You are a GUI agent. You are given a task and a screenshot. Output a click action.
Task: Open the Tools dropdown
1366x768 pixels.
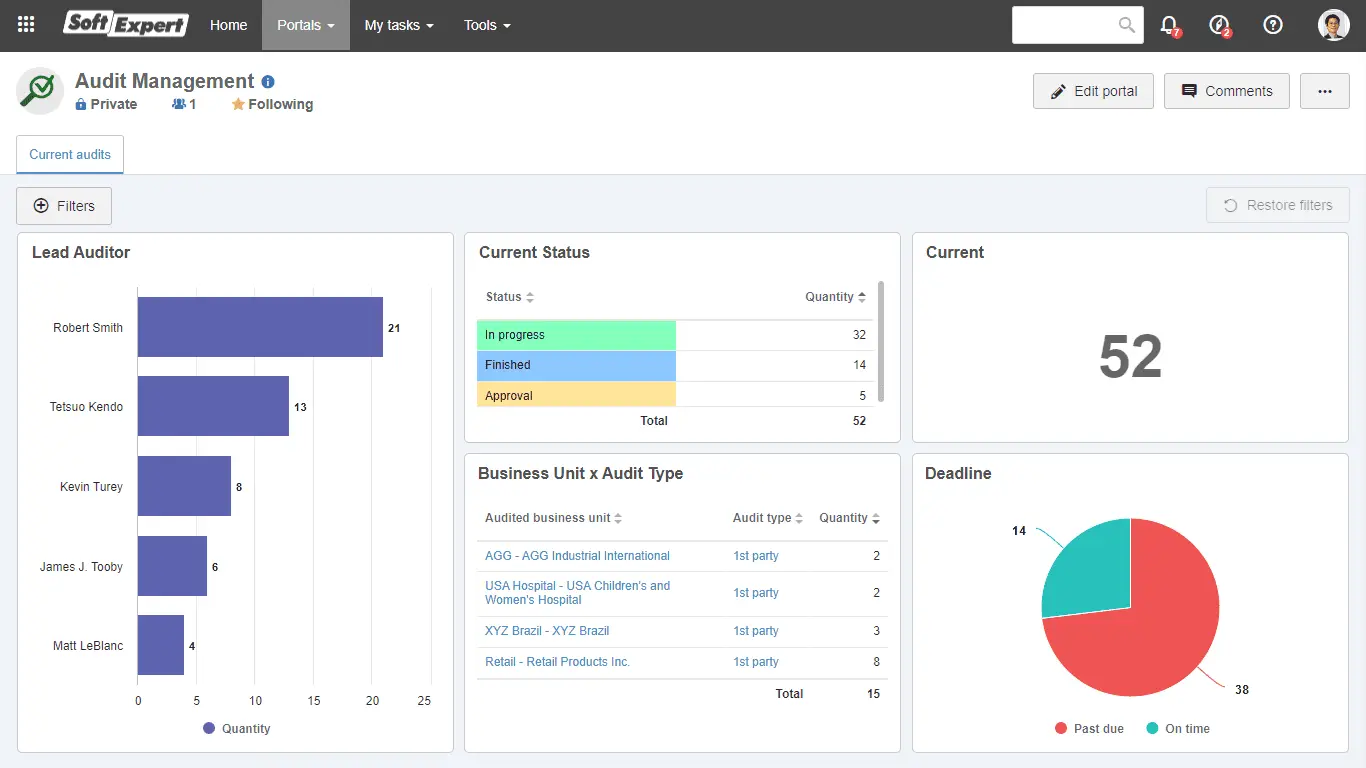[487, 25]
